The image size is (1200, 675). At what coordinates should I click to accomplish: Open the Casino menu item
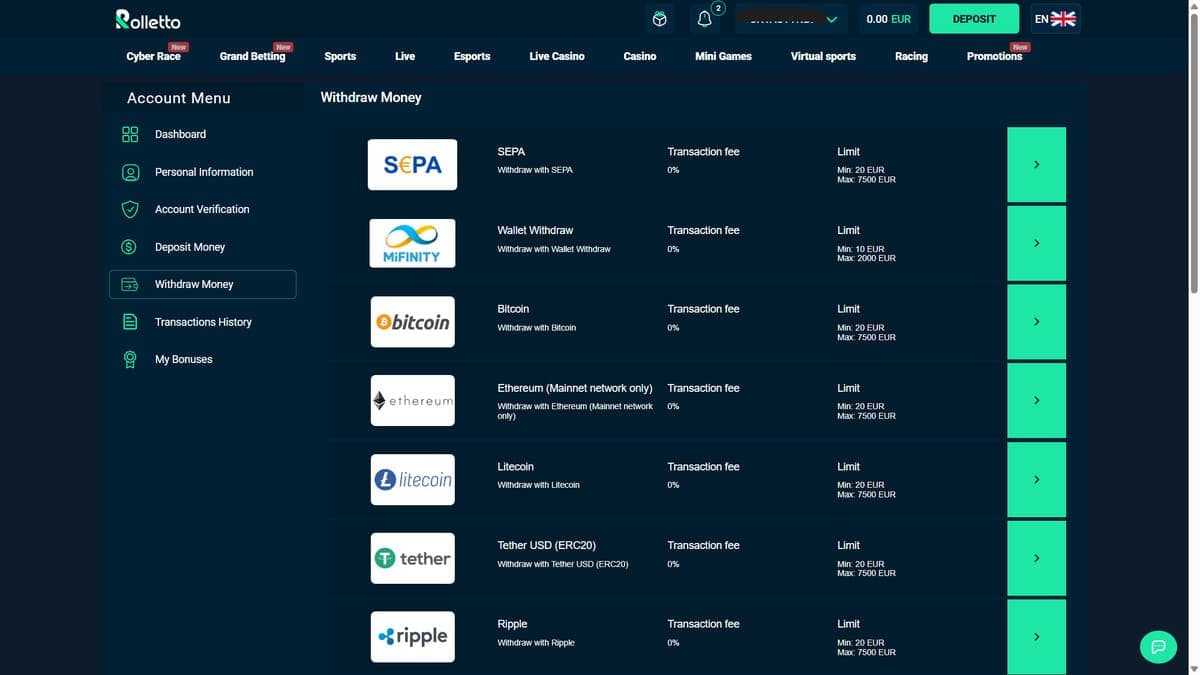[x=640, y=56]
